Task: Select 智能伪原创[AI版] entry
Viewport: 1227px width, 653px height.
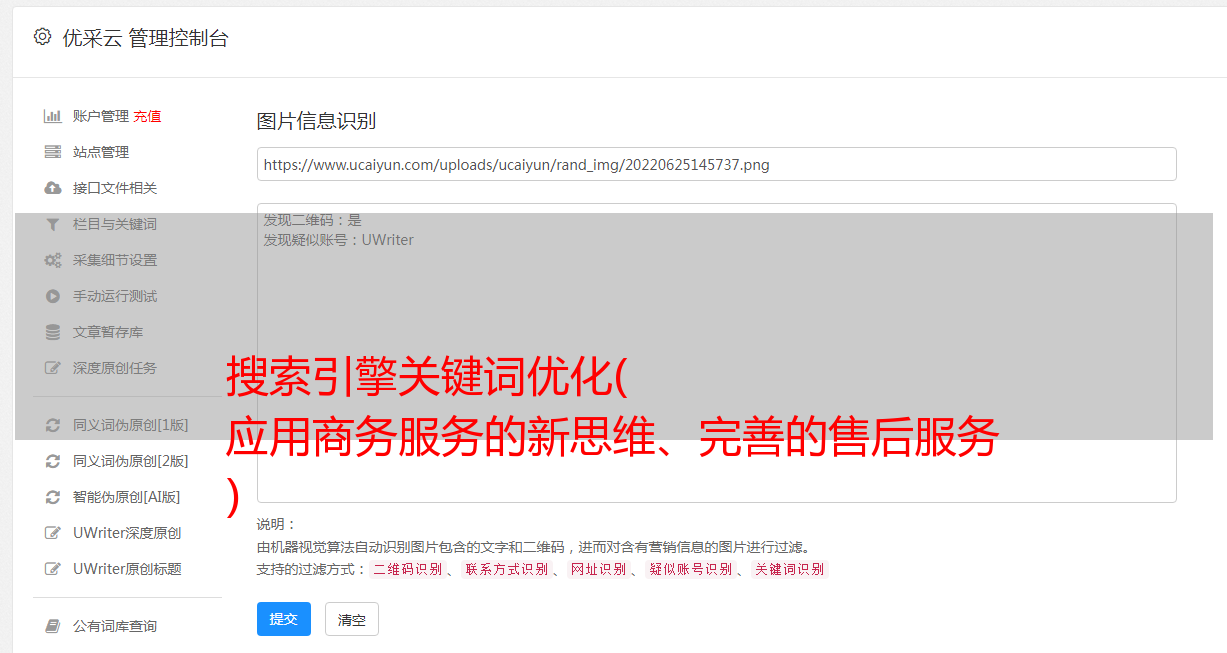Action: 127,497
